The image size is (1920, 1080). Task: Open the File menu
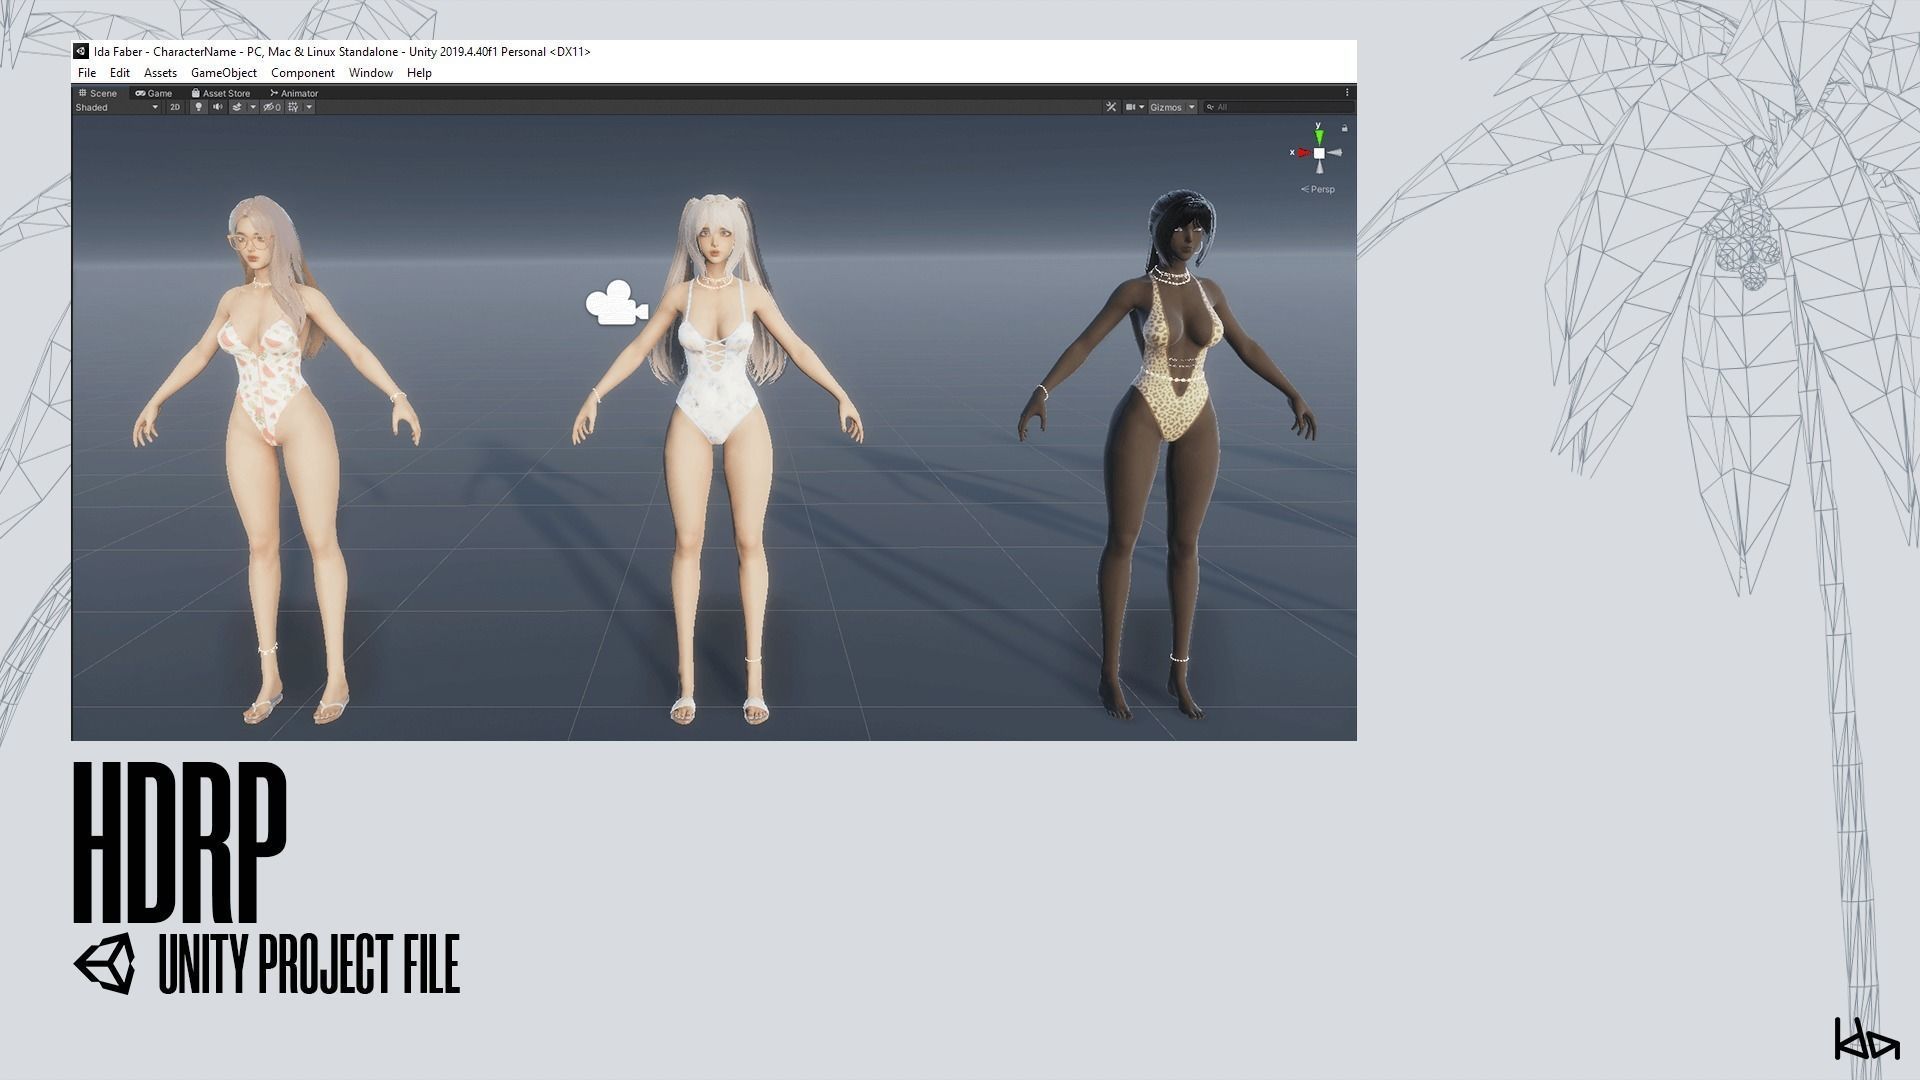click(87, 73)
